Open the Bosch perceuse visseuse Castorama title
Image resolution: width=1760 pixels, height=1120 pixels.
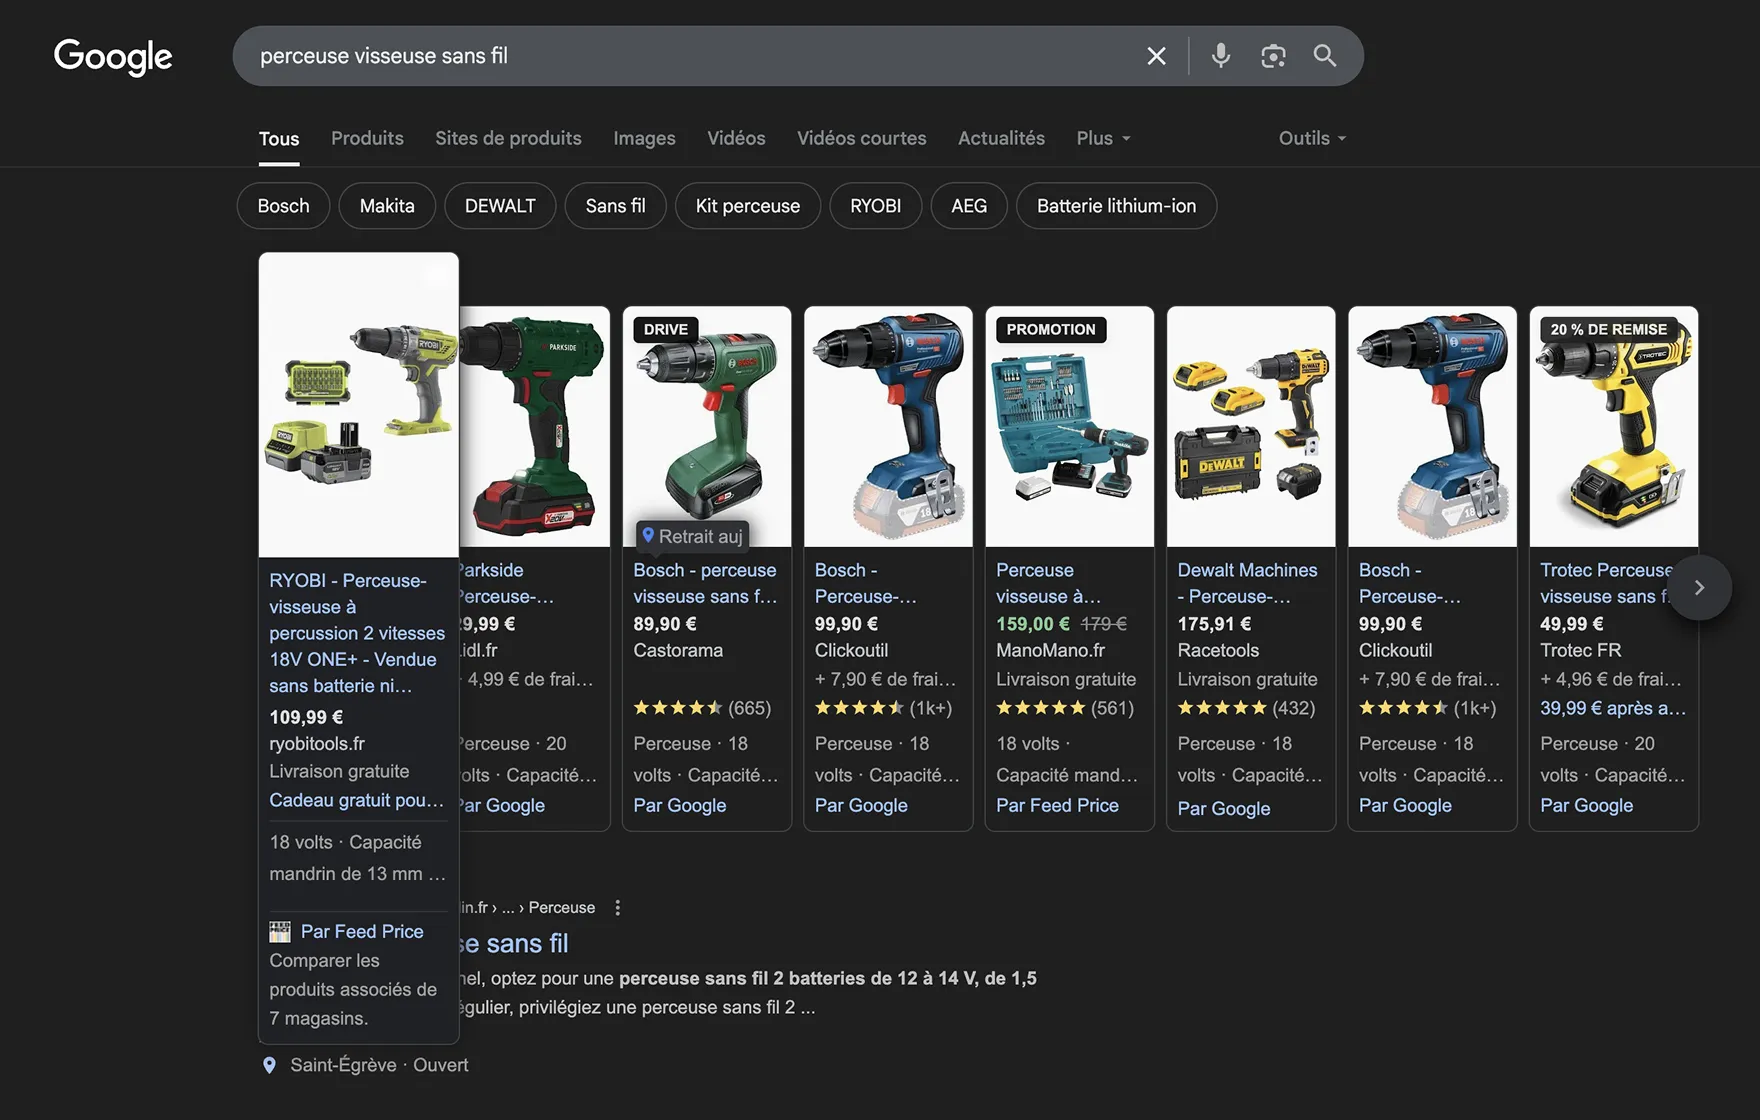point(705,583)
